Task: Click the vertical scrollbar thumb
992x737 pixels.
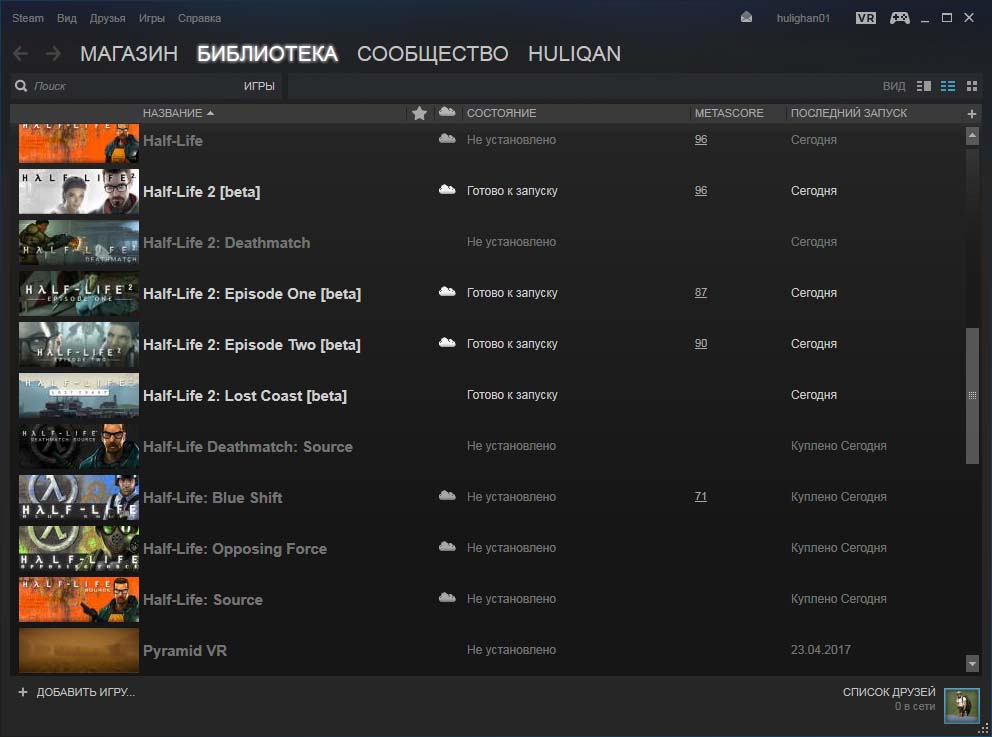Action: (972, 396)
